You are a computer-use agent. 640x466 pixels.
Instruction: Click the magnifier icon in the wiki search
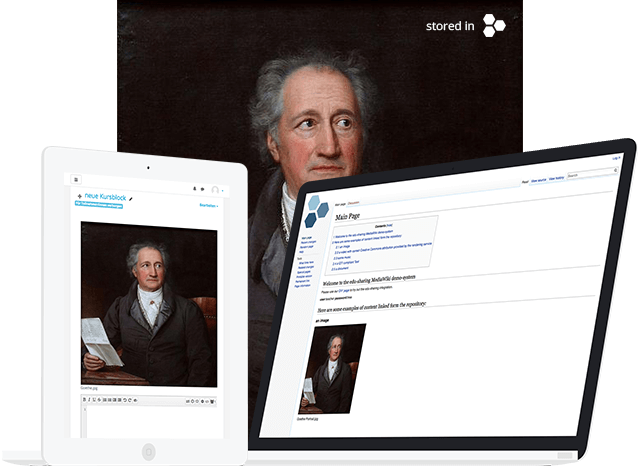point(616,170)
